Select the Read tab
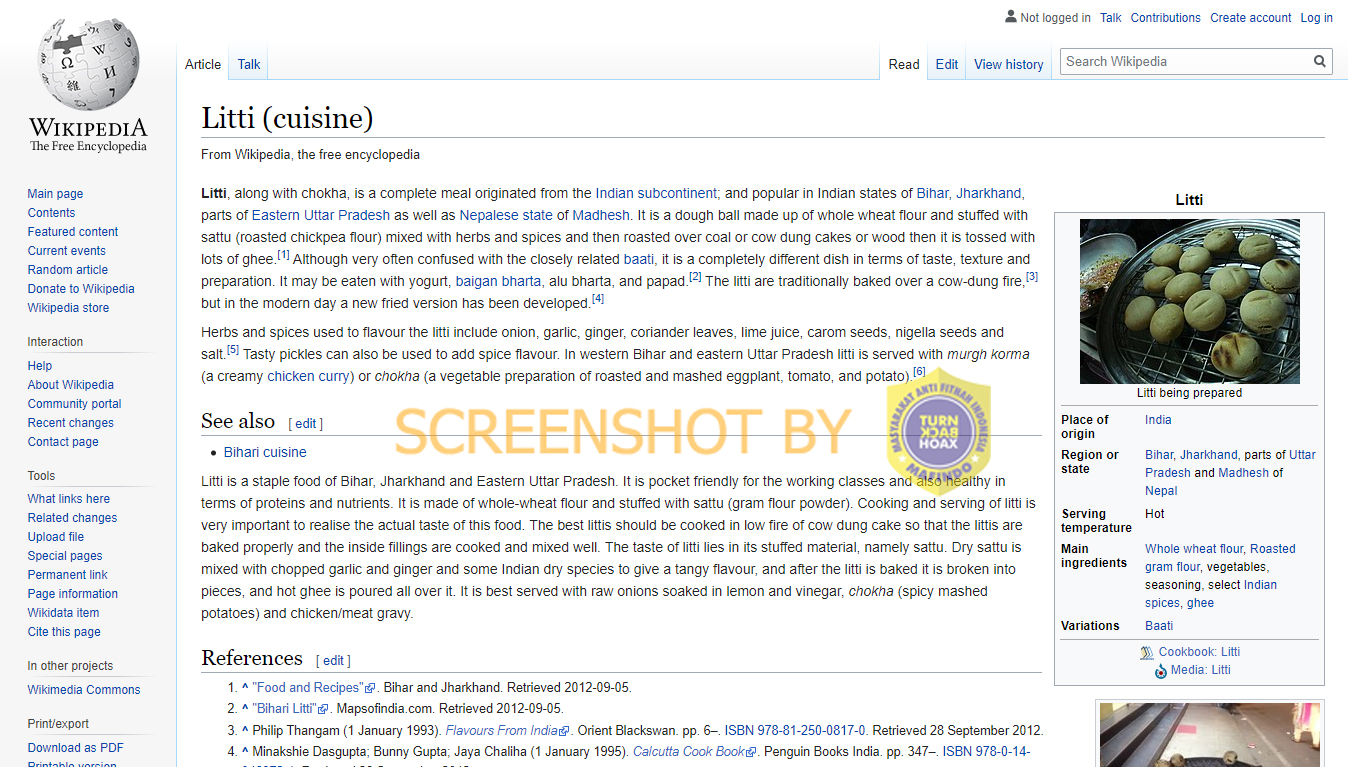 tap(904, 64)
